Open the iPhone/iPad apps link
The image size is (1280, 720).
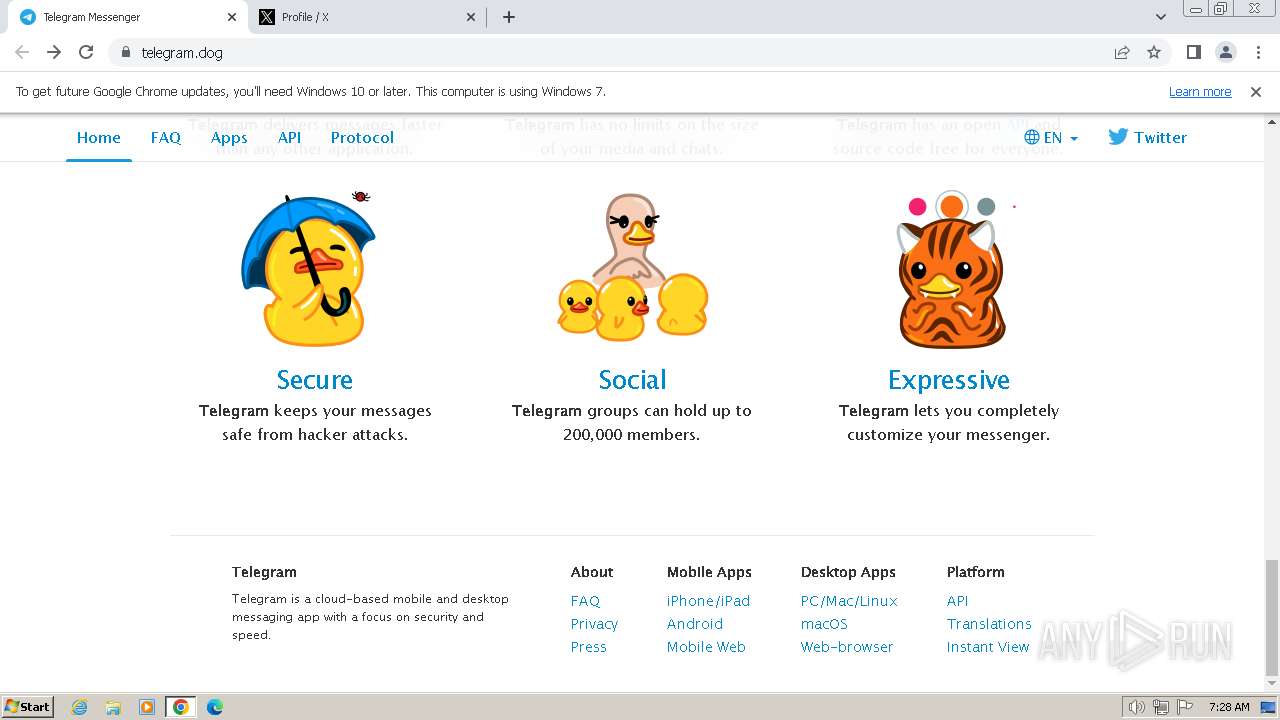(x=708, y=601)
